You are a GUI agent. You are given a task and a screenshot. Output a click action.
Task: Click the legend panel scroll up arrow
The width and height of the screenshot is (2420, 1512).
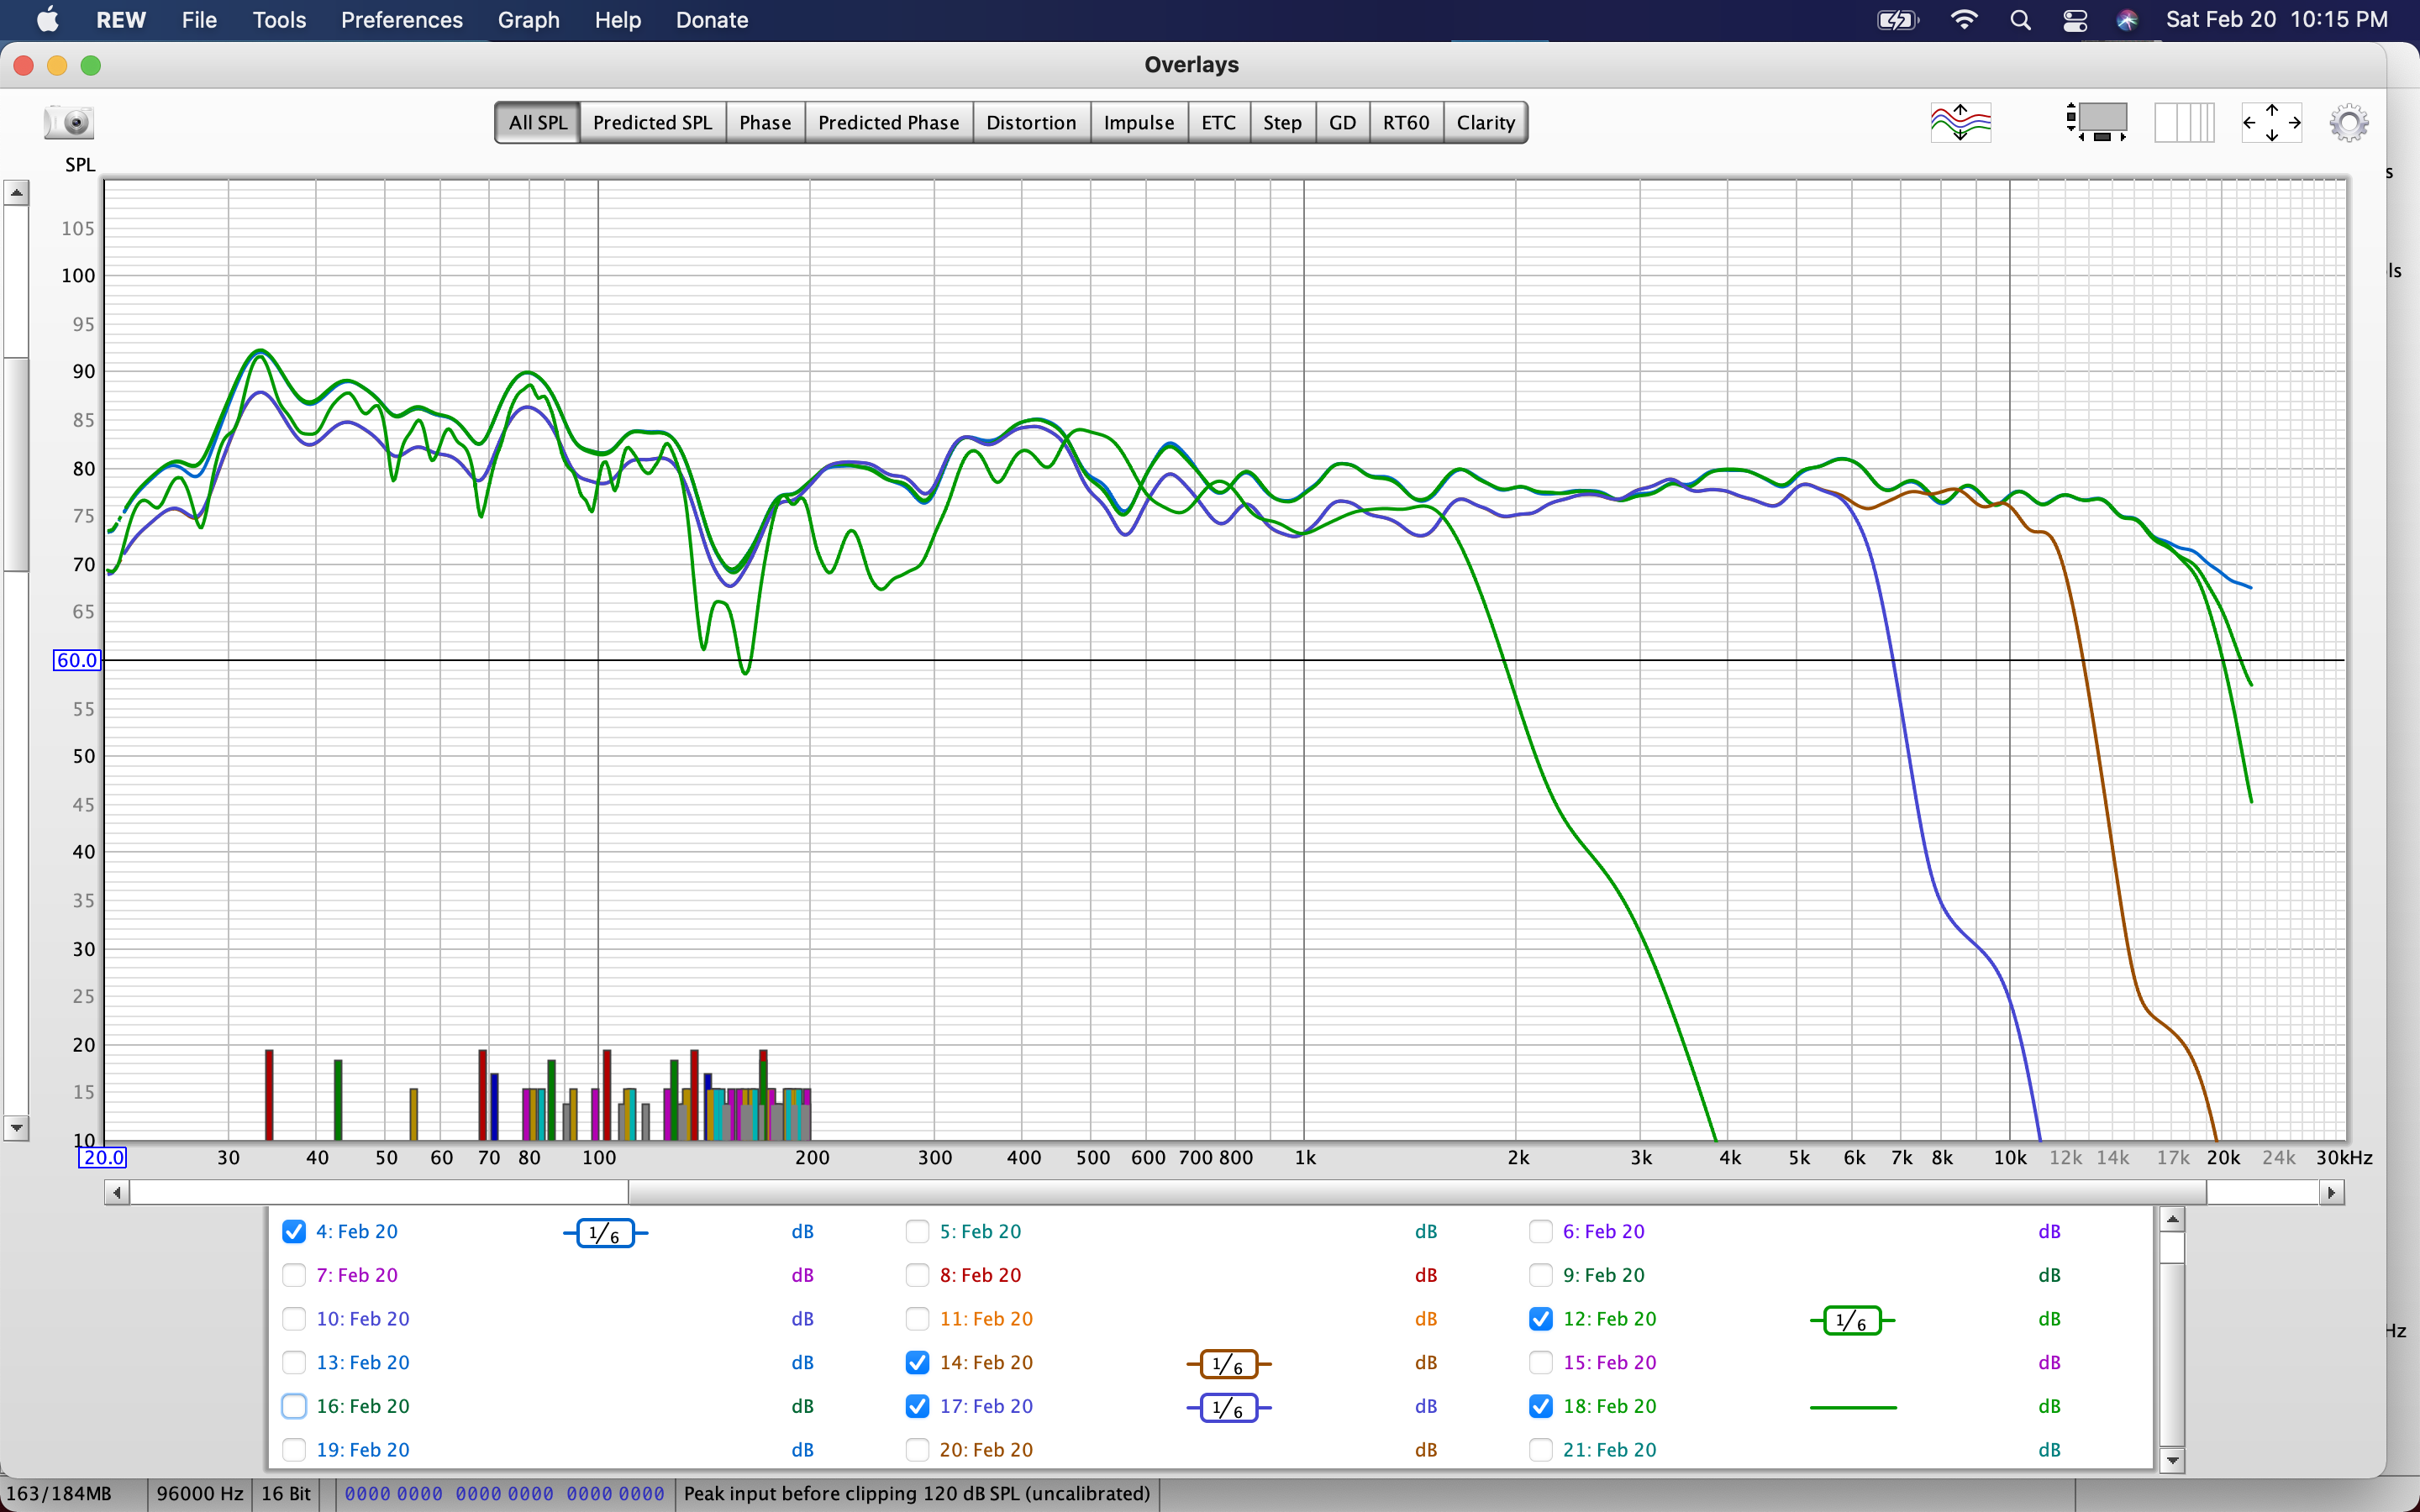tap(2171, 1219)
